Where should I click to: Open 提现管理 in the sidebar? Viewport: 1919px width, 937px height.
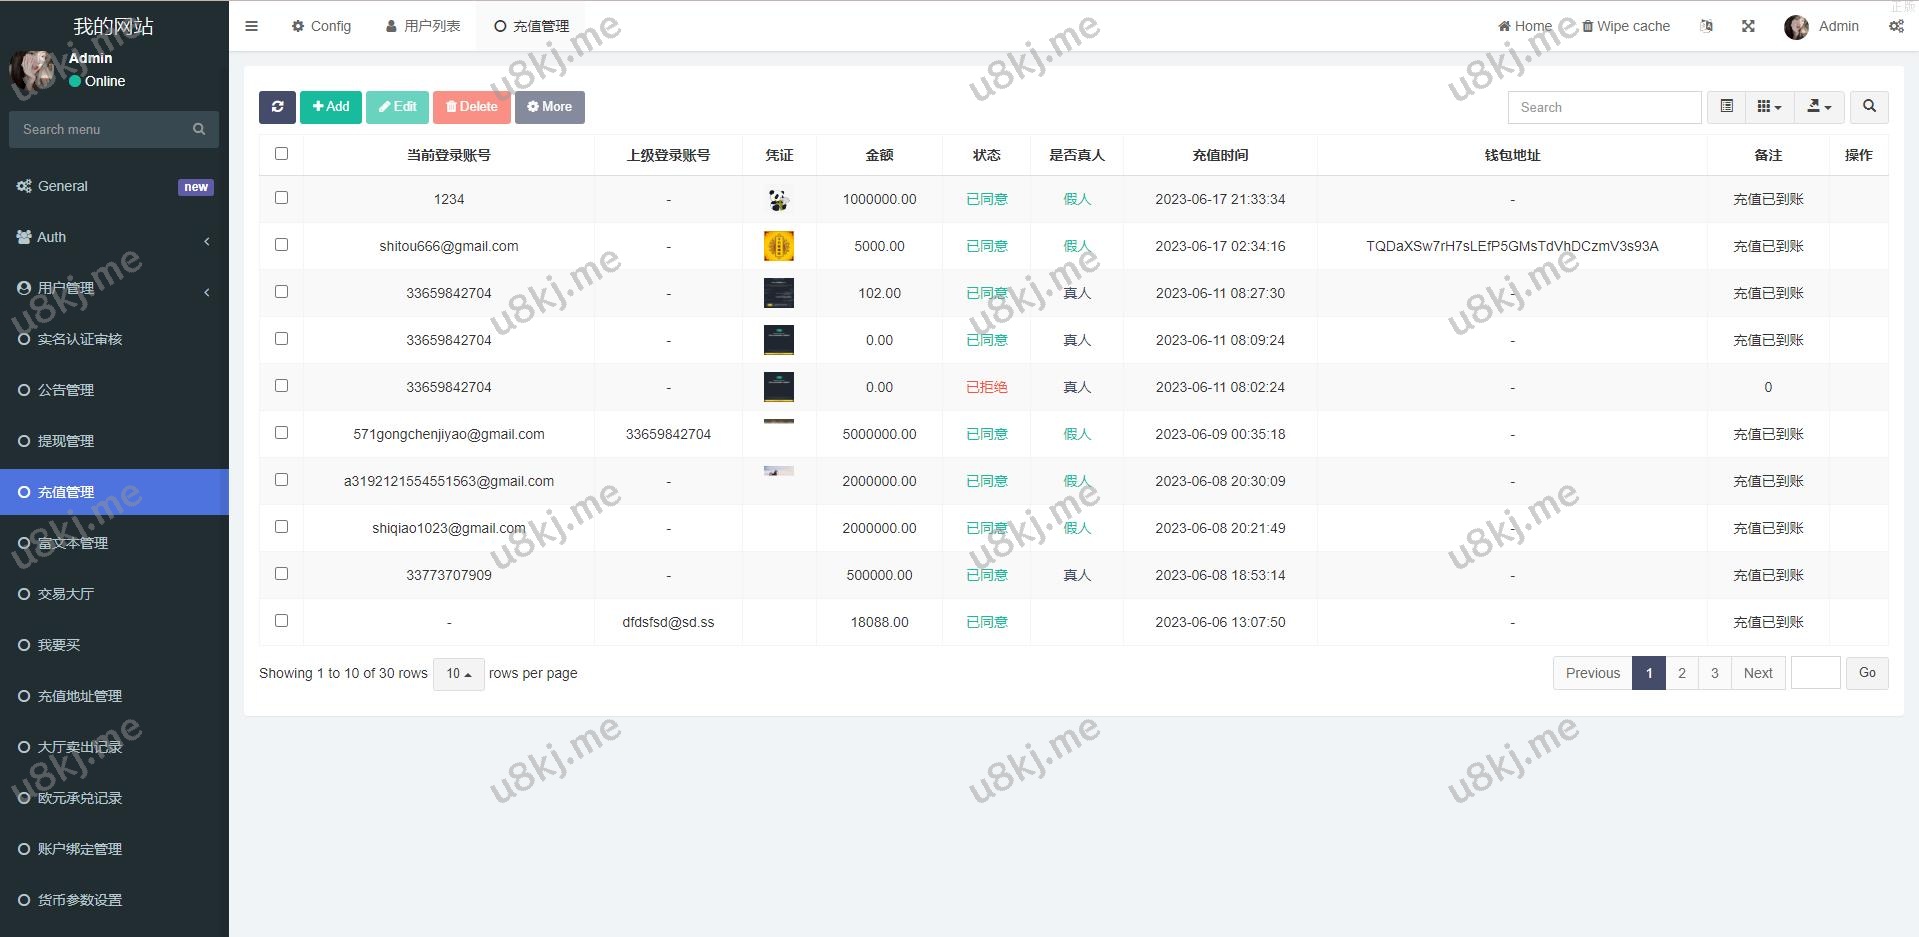click(66, 441)
